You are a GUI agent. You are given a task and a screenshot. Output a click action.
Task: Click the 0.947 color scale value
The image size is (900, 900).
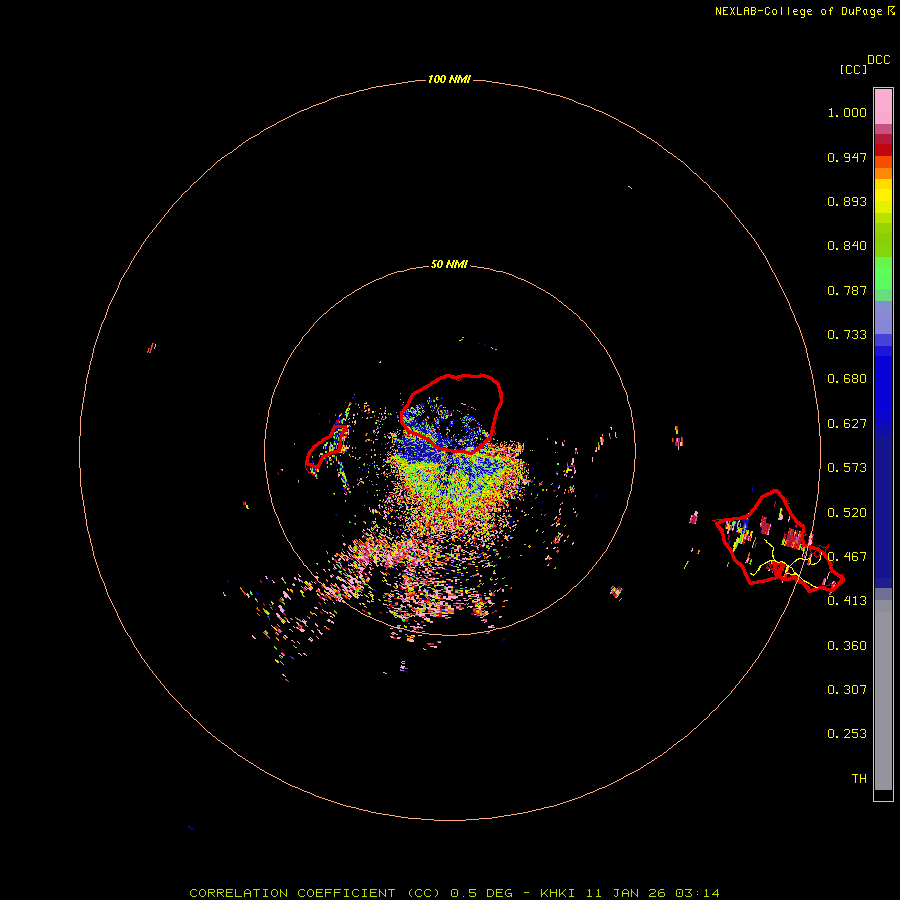point(847,157)
